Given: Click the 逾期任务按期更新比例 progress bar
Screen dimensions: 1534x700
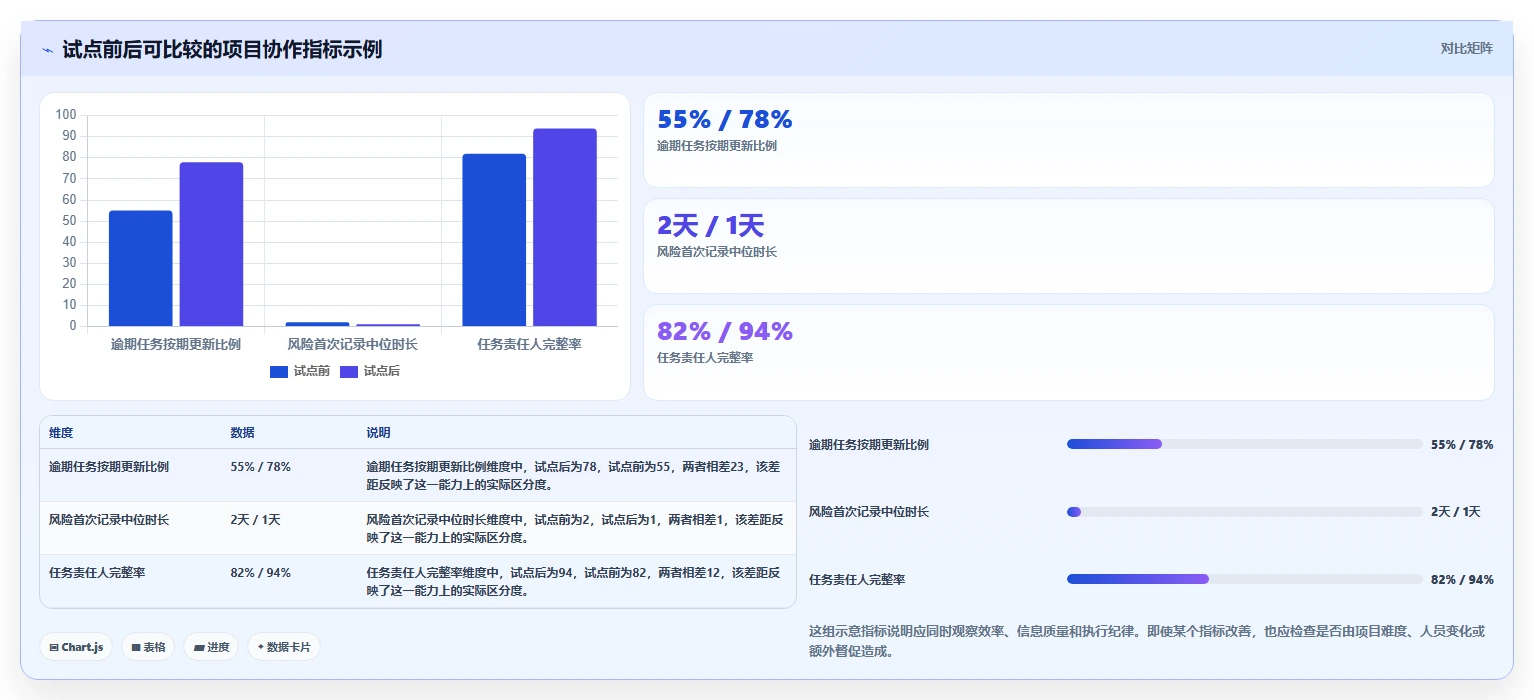Looking at the screenshot, I should 1244,444.
